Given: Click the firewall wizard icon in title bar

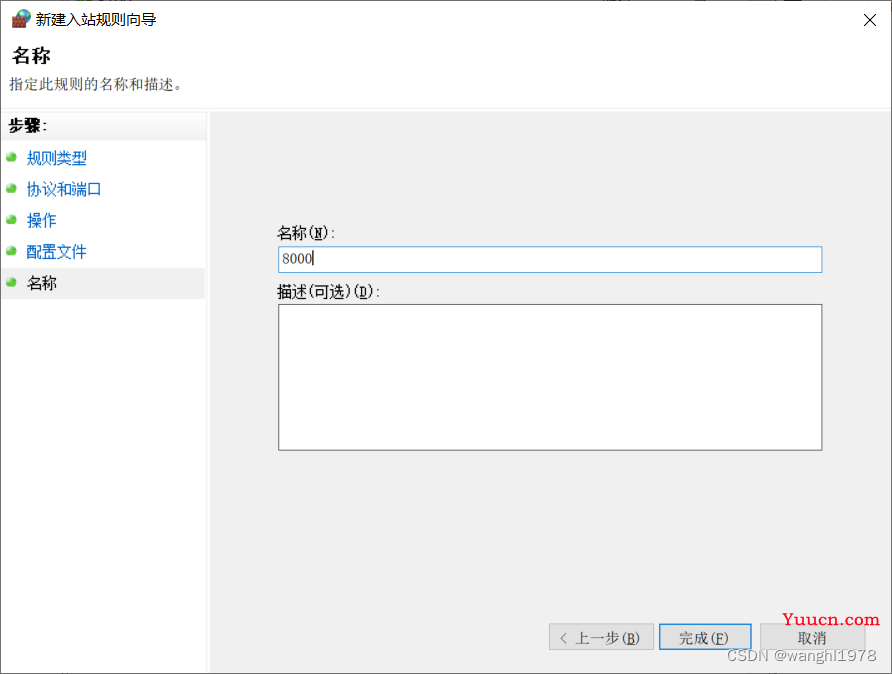Looking at the screenshot, I should pos(20,19).
